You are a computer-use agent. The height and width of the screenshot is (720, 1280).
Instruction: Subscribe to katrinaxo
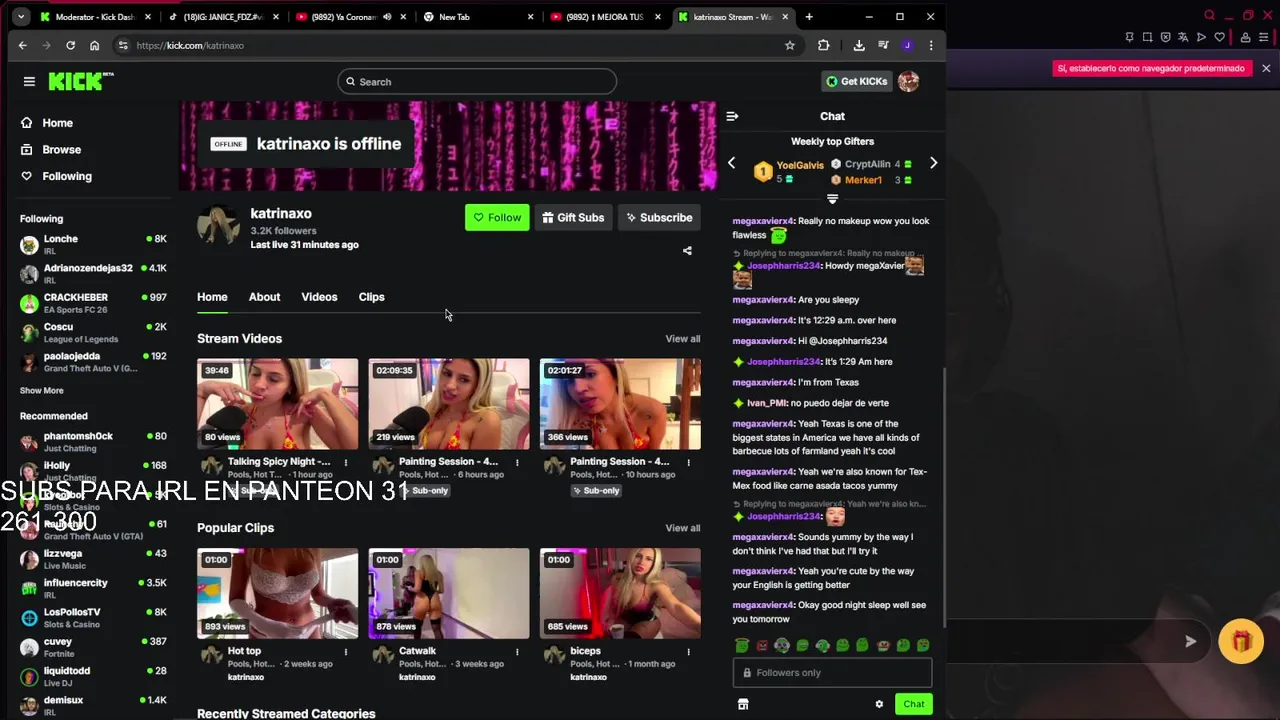pyautogui.click(x=659, y=217)
